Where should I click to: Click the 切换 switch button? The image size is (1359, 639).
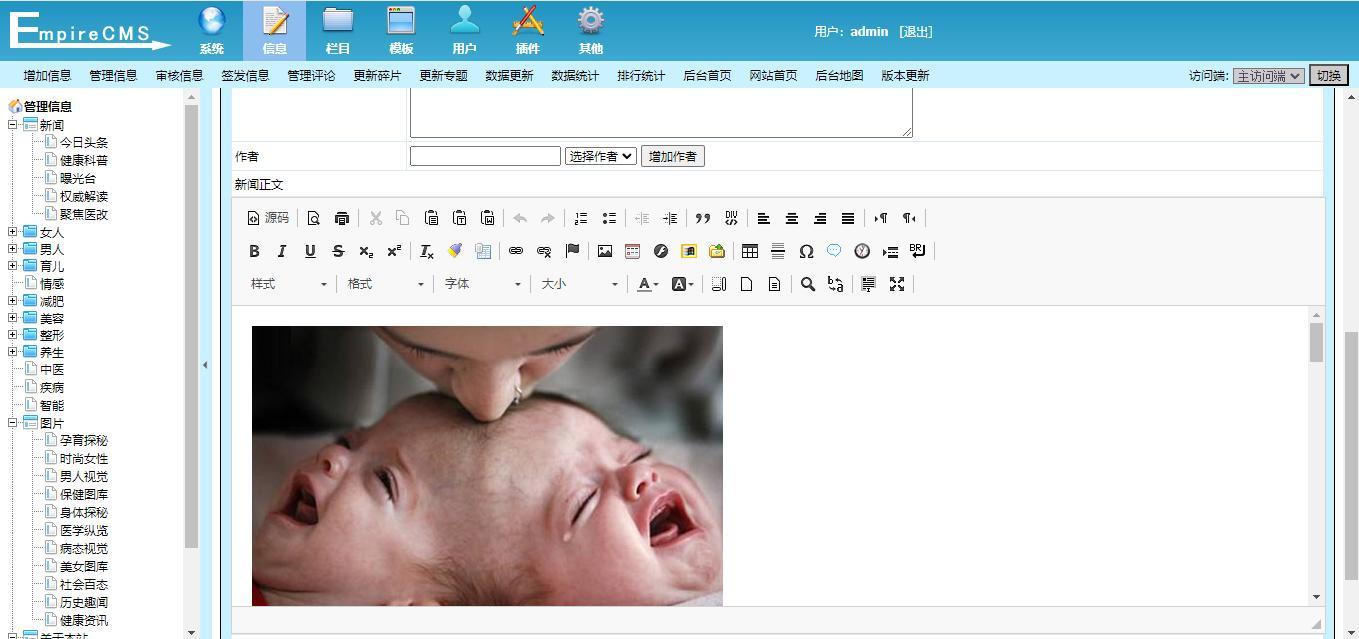pos(1329,75)
